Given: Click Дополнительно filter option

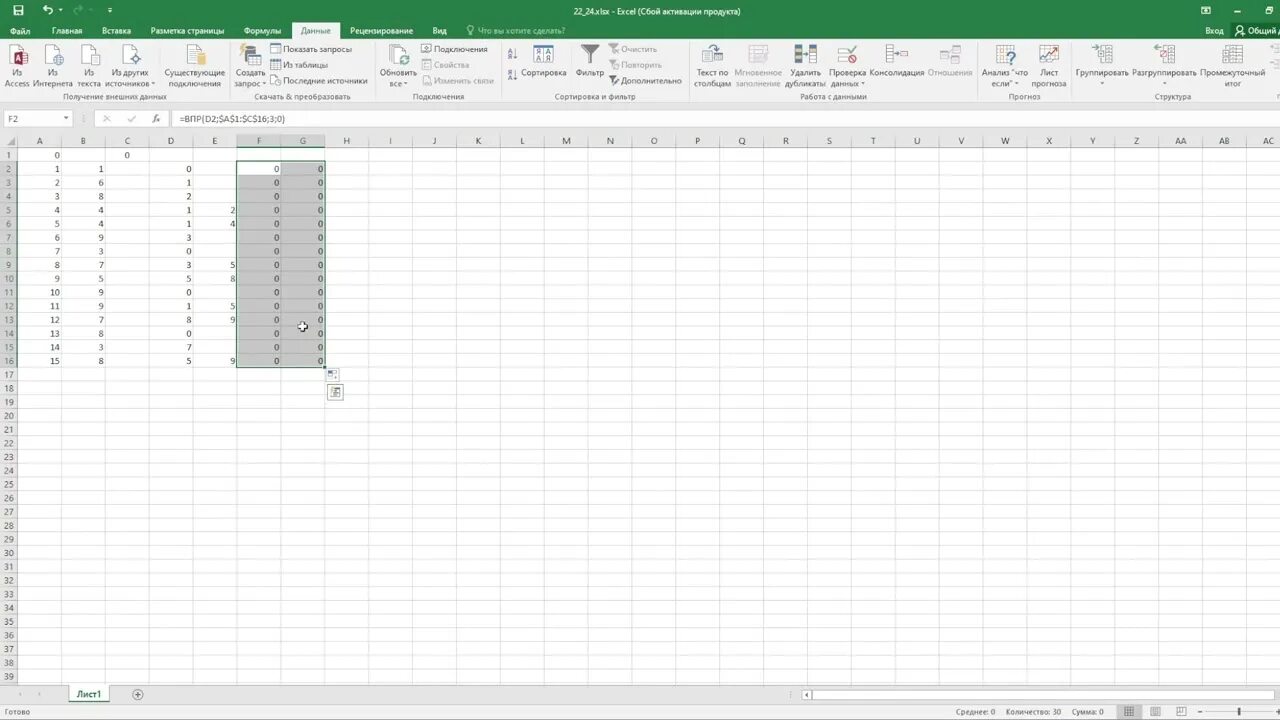Looking at the screenshot, I should [x=645, y=81].
